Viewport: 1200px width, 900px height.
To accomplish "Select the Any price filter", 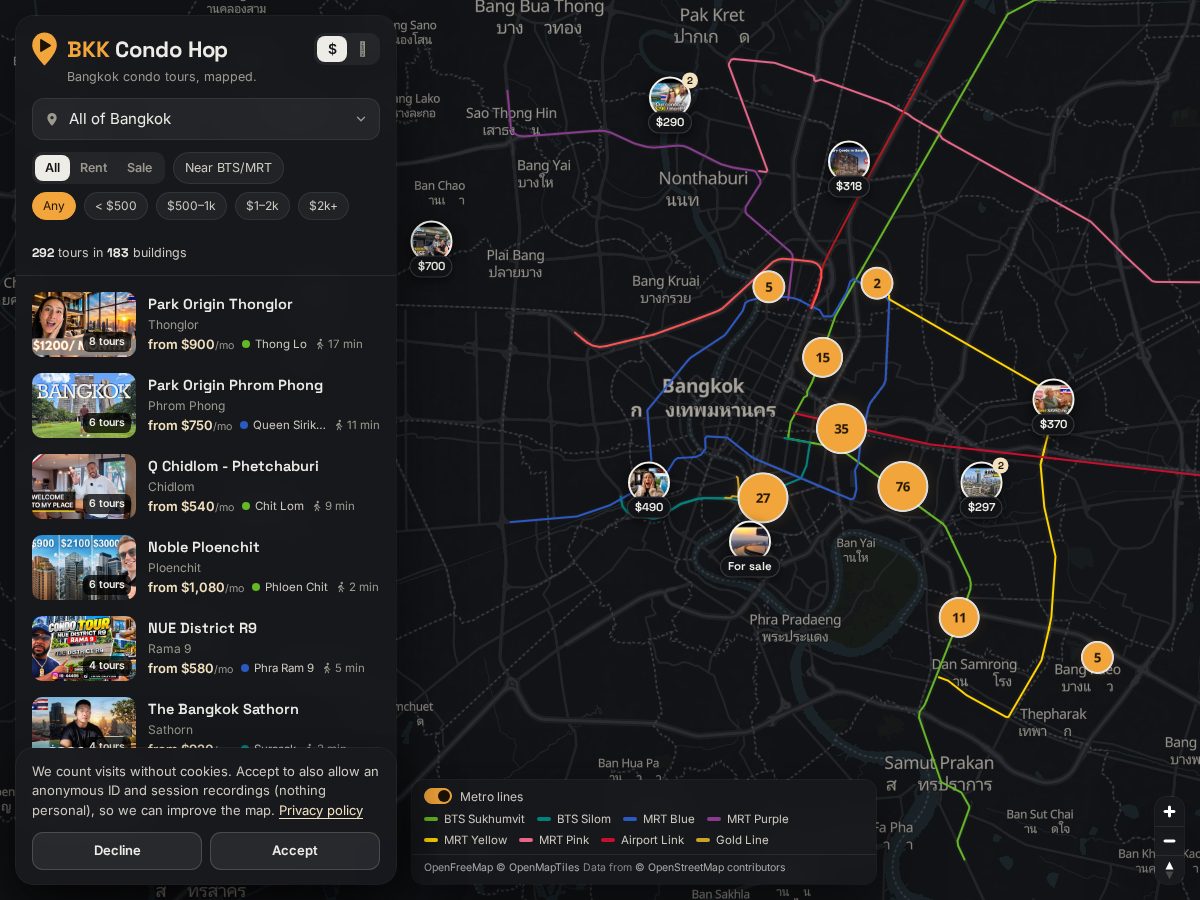I will [54, 206].
